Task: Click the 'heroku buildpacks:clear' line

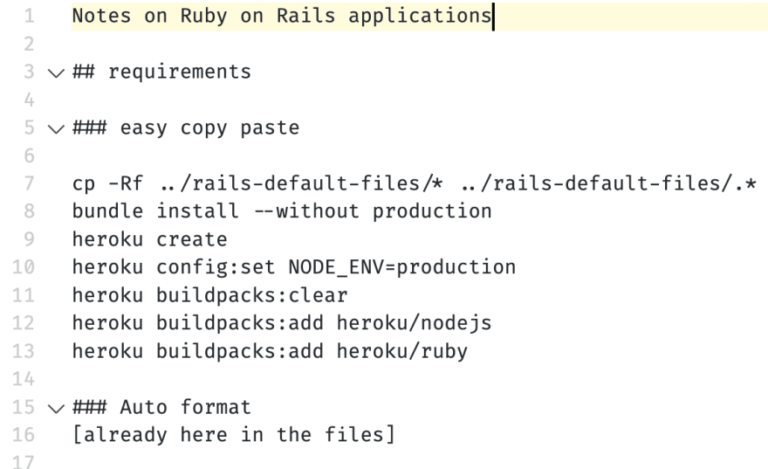Action: (x=210, y=295)
